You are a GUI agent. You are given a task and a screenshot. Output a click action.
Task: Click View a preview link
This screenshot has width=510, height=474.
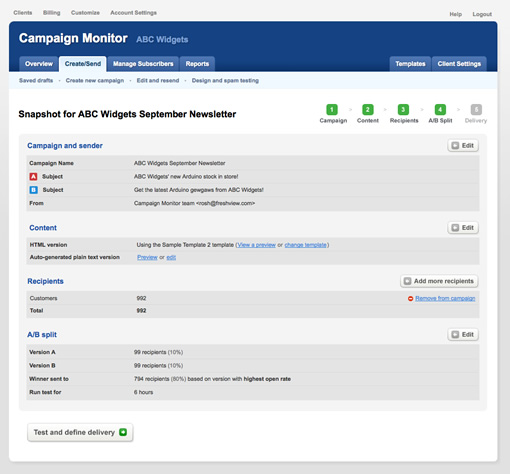tap(256, 245)
